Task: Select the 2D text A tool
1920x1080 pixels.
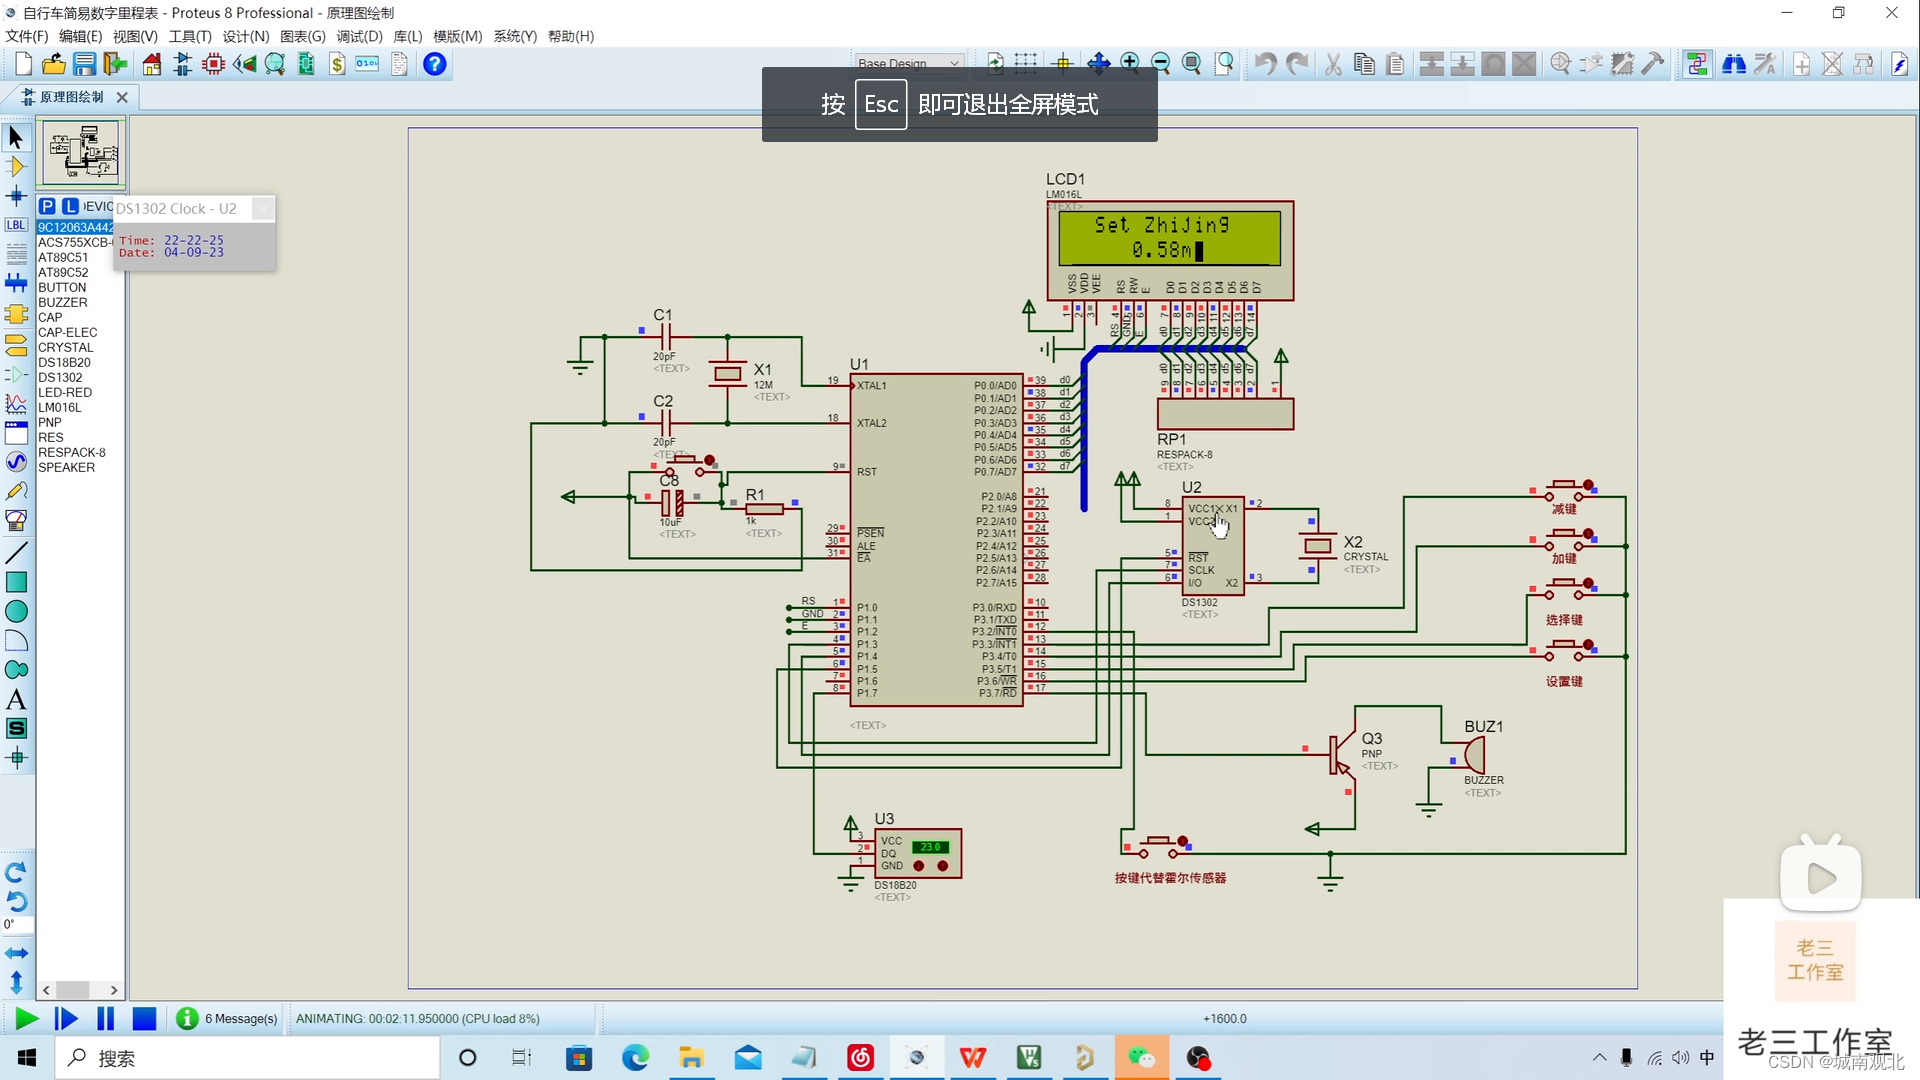Action: tap(16, 700)
